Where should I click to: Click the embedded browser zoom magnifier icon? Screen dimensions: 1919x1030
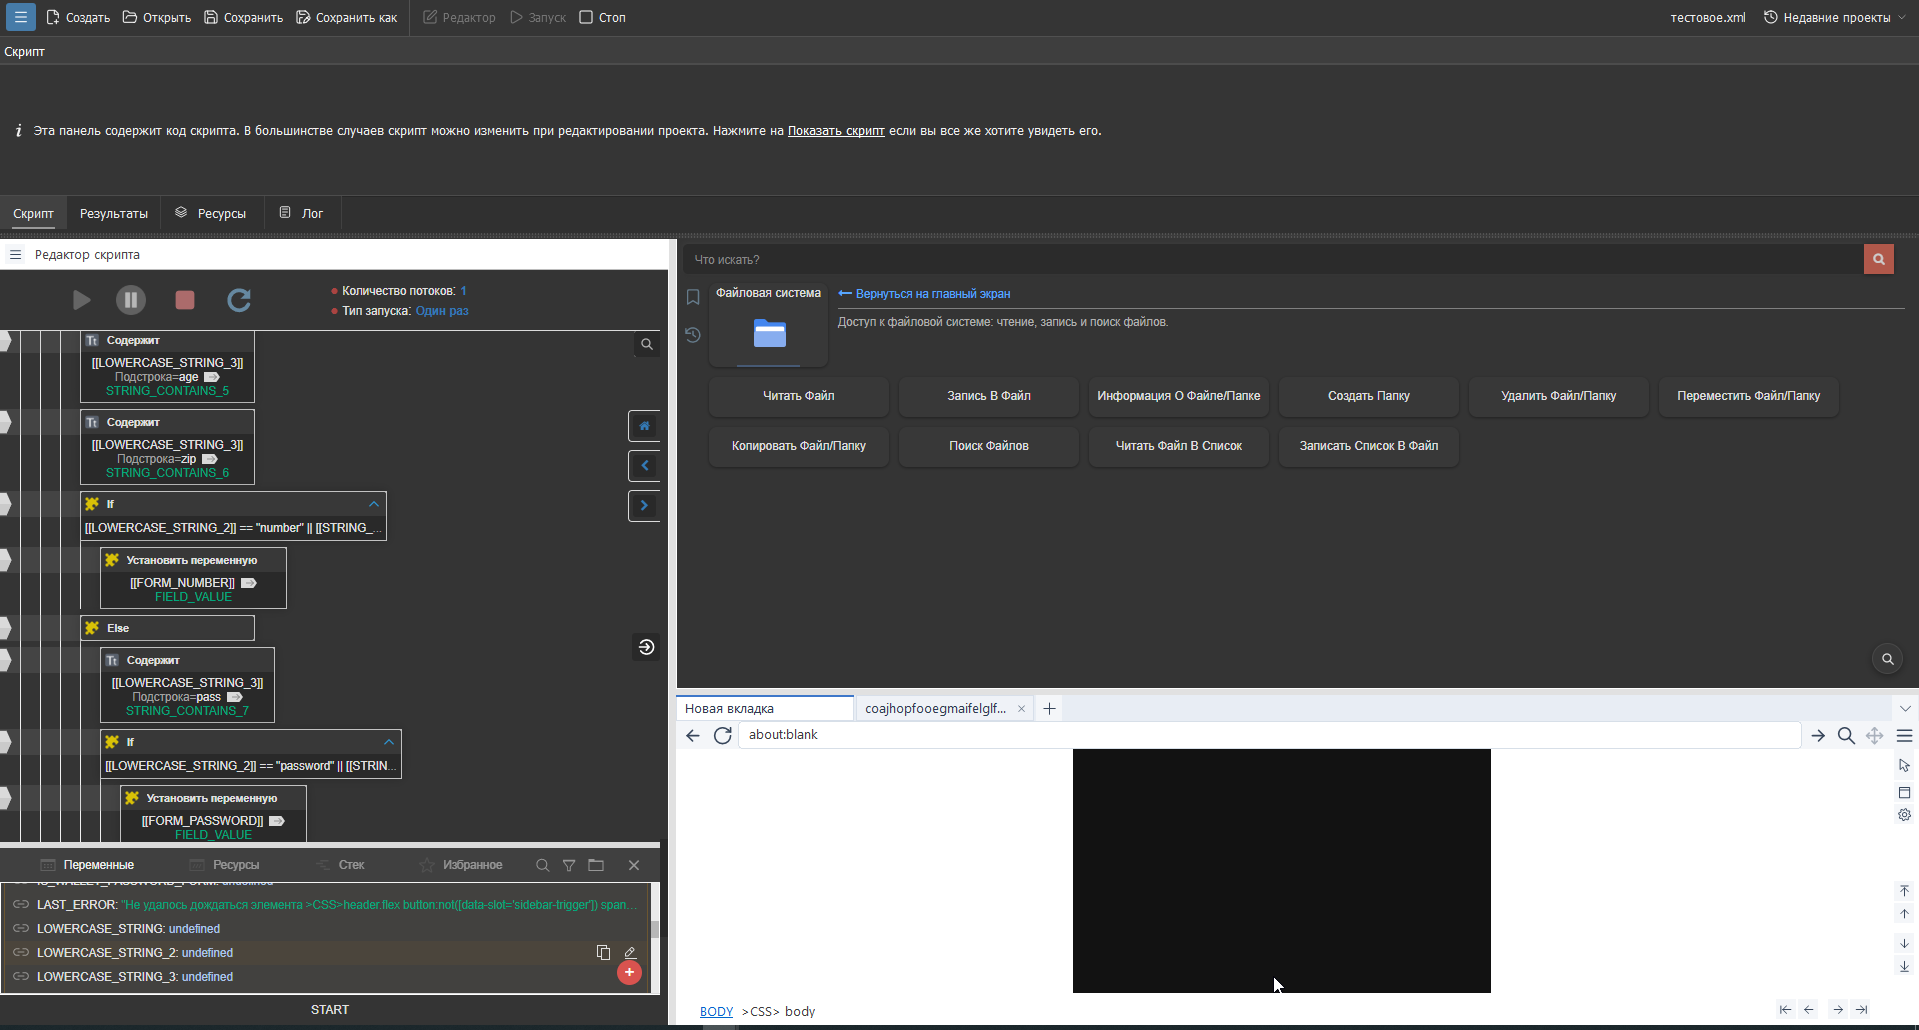tap(1846, 736)
